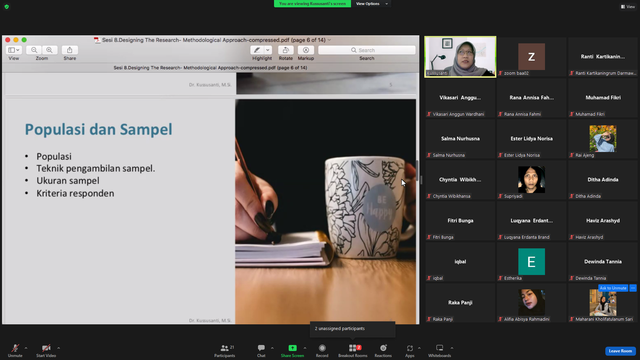Image resolution: width=640 pixels, height=360 pixels.
Task: Open audio options arrow beside Unmute
Action: 26,348
